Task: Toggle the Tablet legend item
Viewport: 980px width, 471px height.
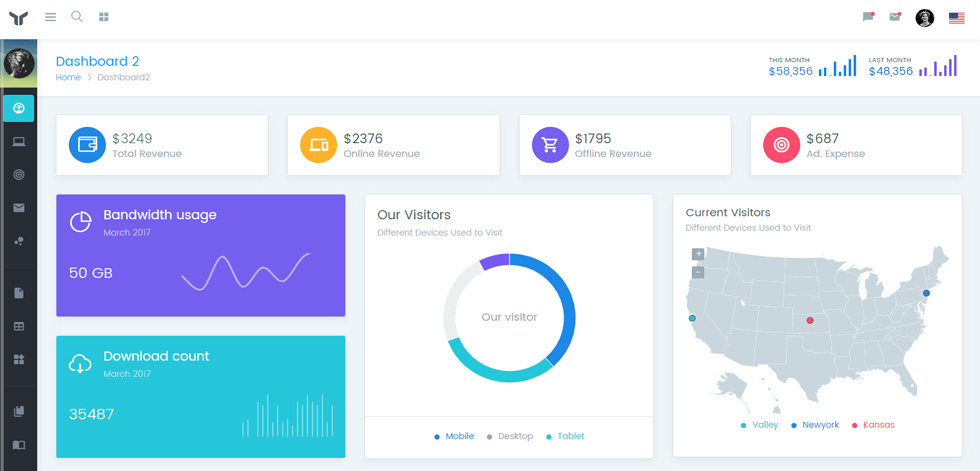Action: pyautogui.click(x=566, y=436)
